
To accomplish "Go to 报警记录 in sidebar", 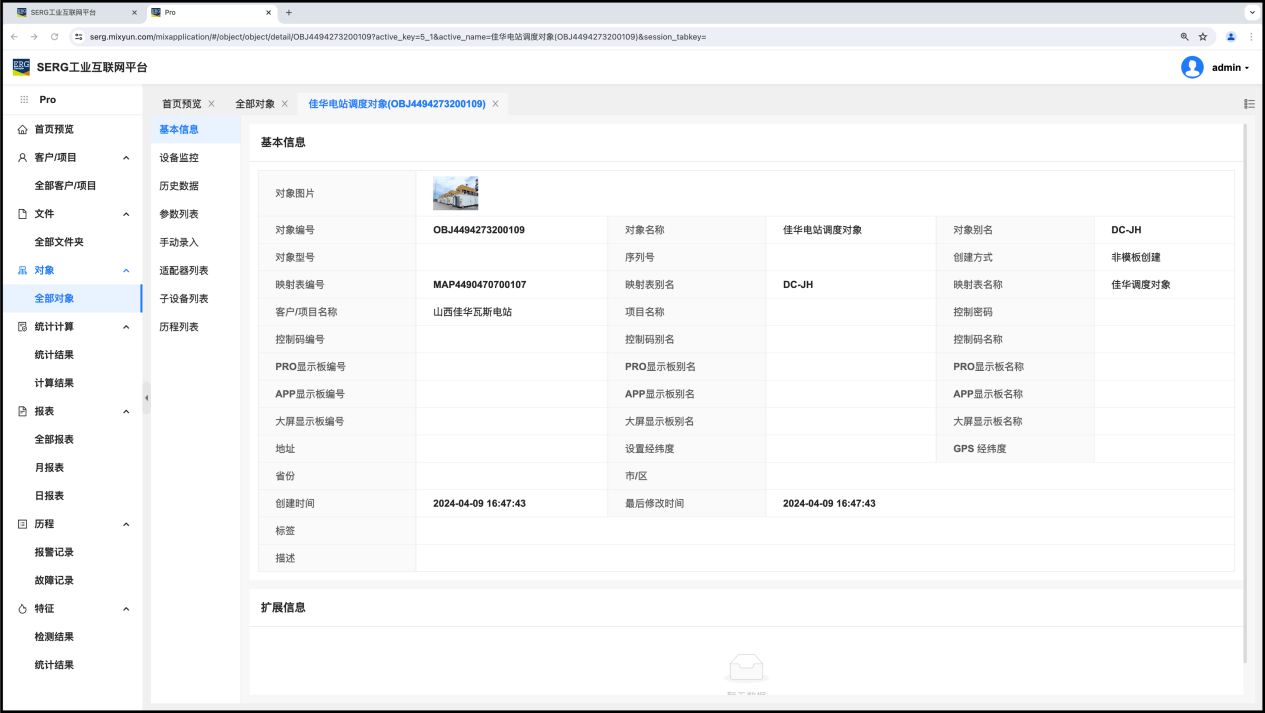I will (54, 552).
